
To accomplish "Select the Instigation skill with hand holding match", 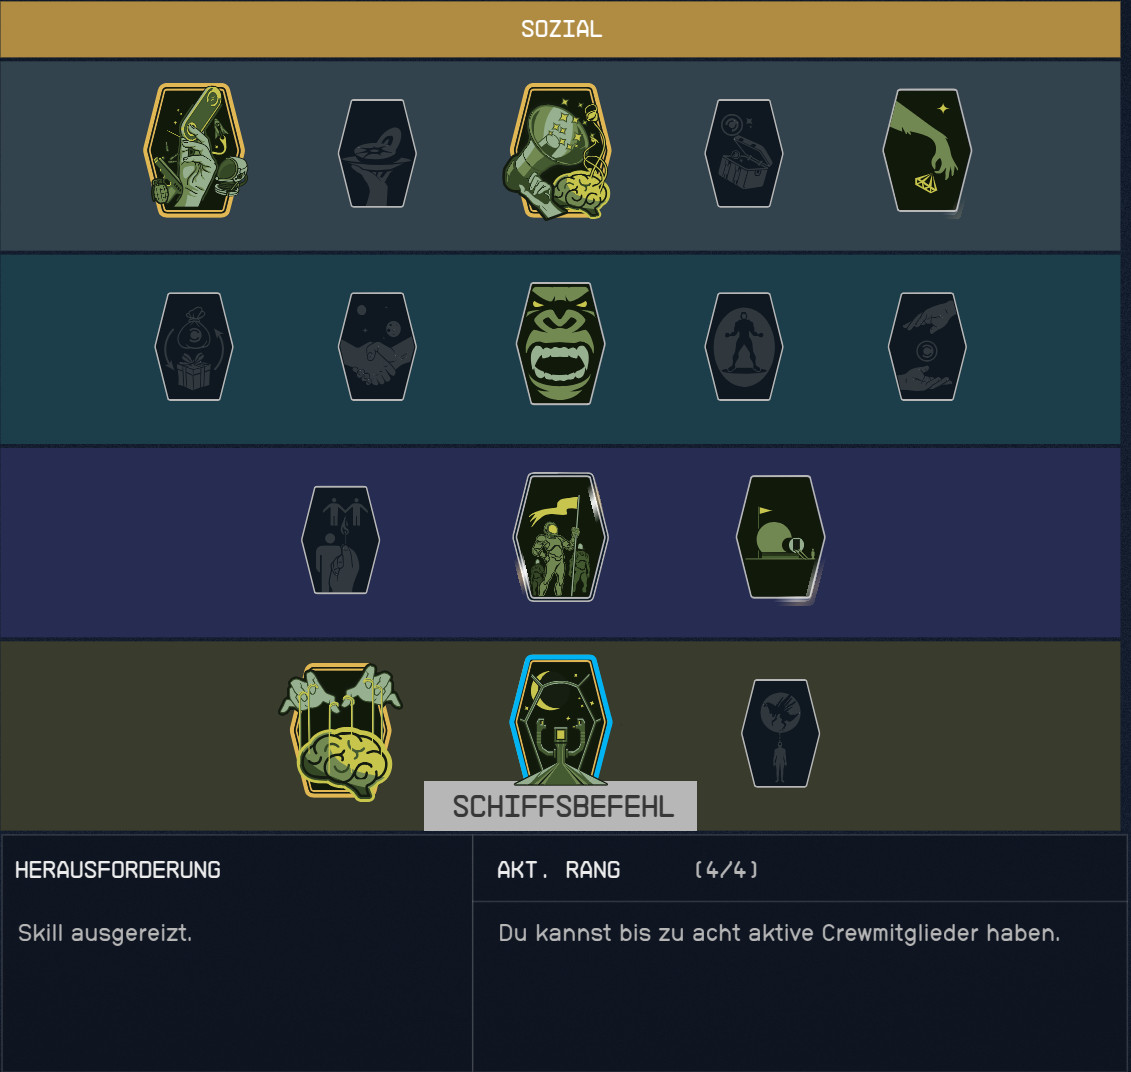I will (340, 540).
